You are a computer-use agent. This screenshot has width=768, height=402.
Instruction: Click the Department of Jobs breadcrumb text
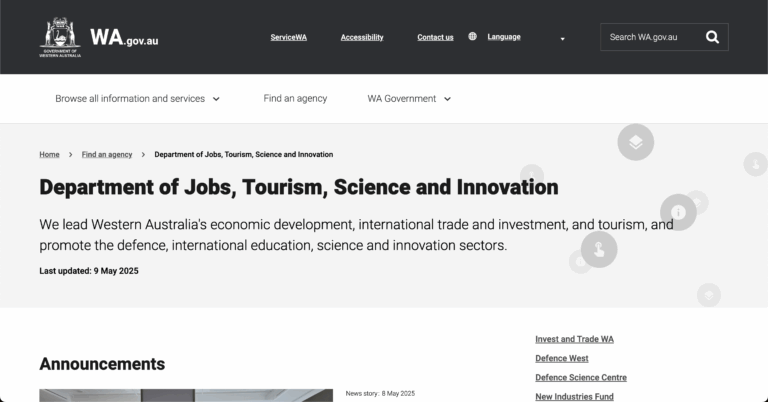pos(243,154)
